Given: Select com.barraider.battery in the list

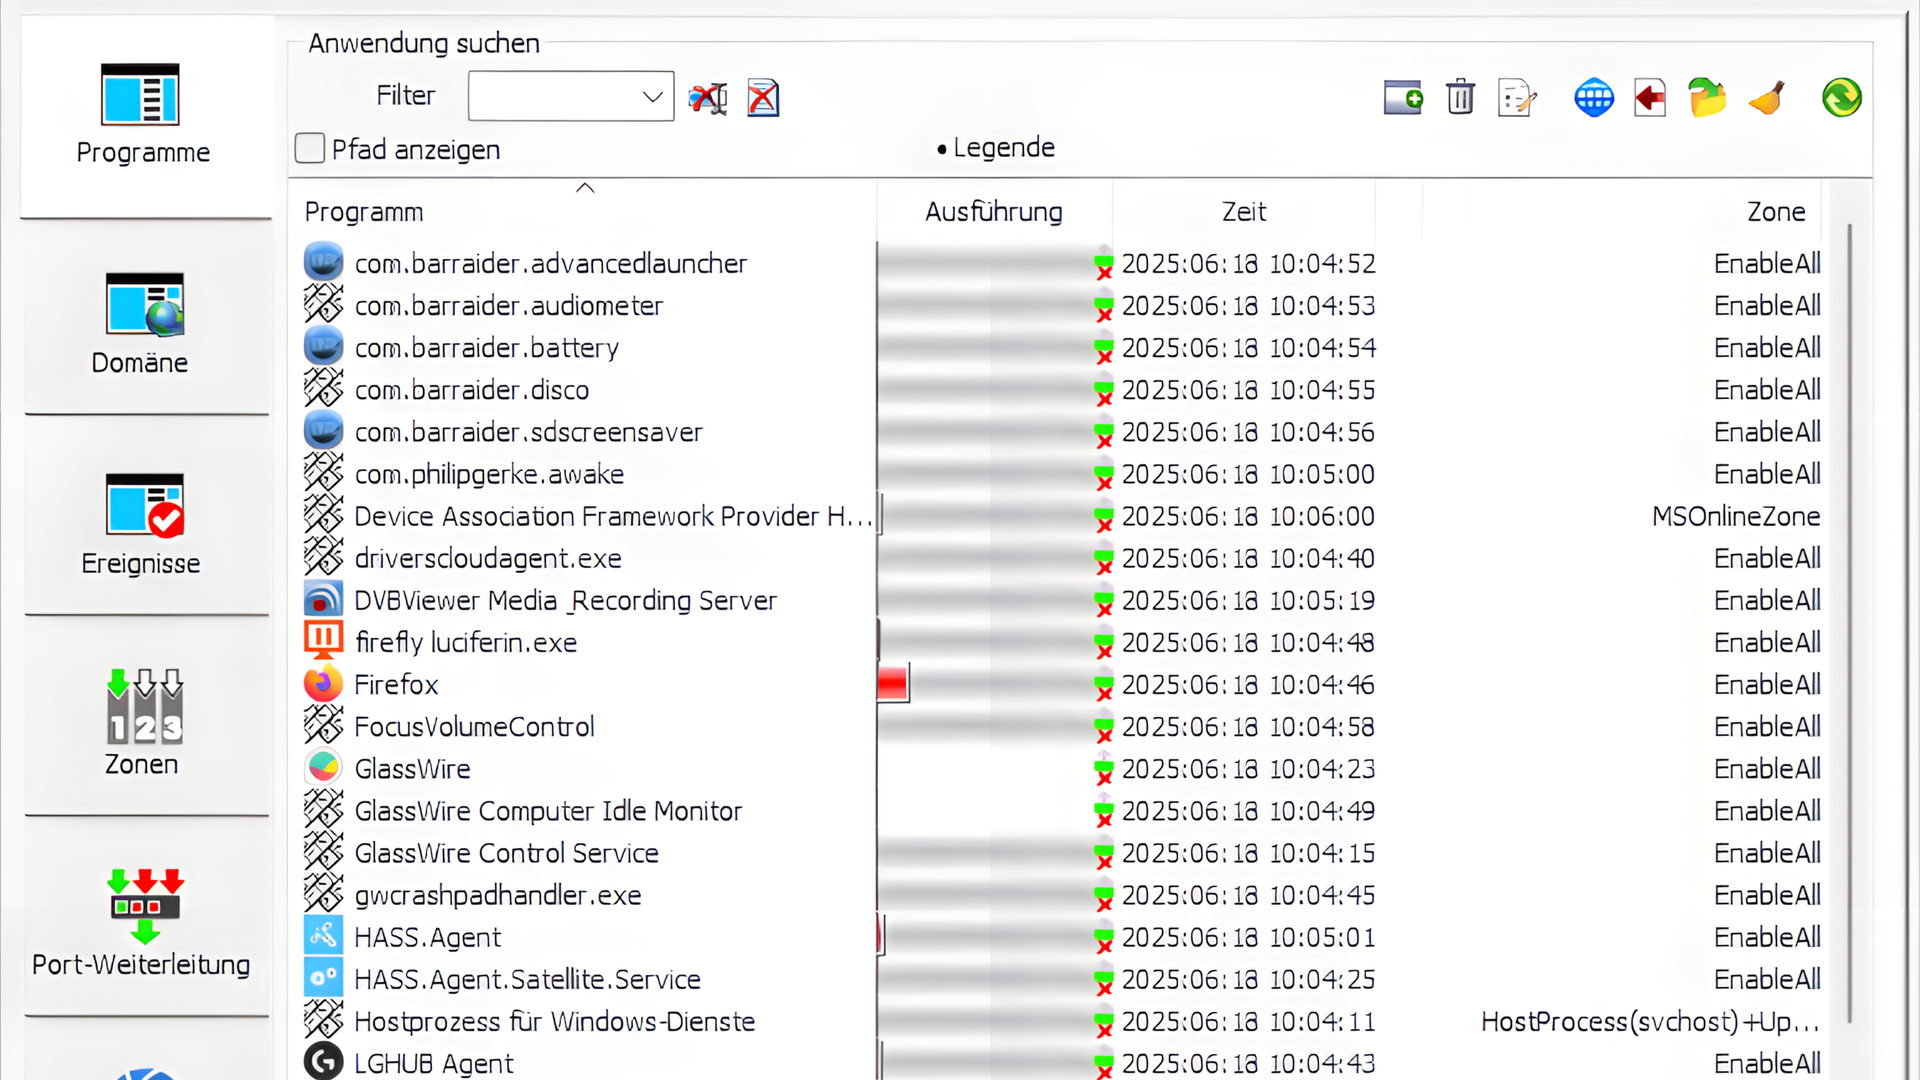Looking at the screenshot, I should [487, 347].
